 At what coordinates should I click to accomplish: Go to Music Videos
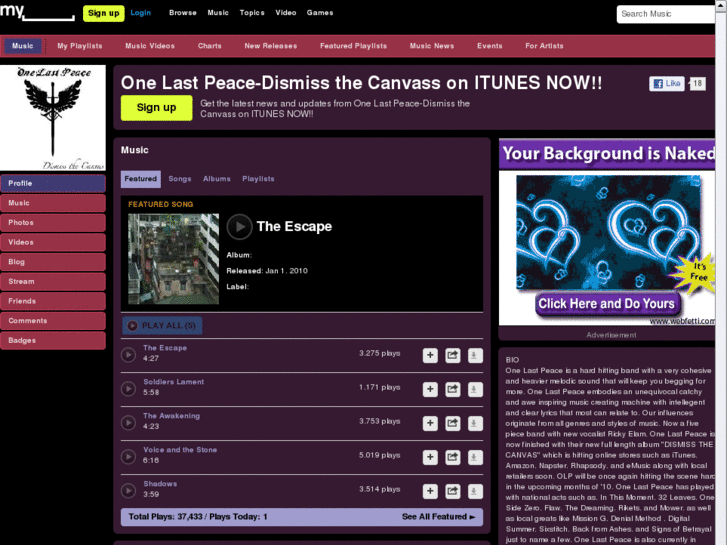click(150, 46)
